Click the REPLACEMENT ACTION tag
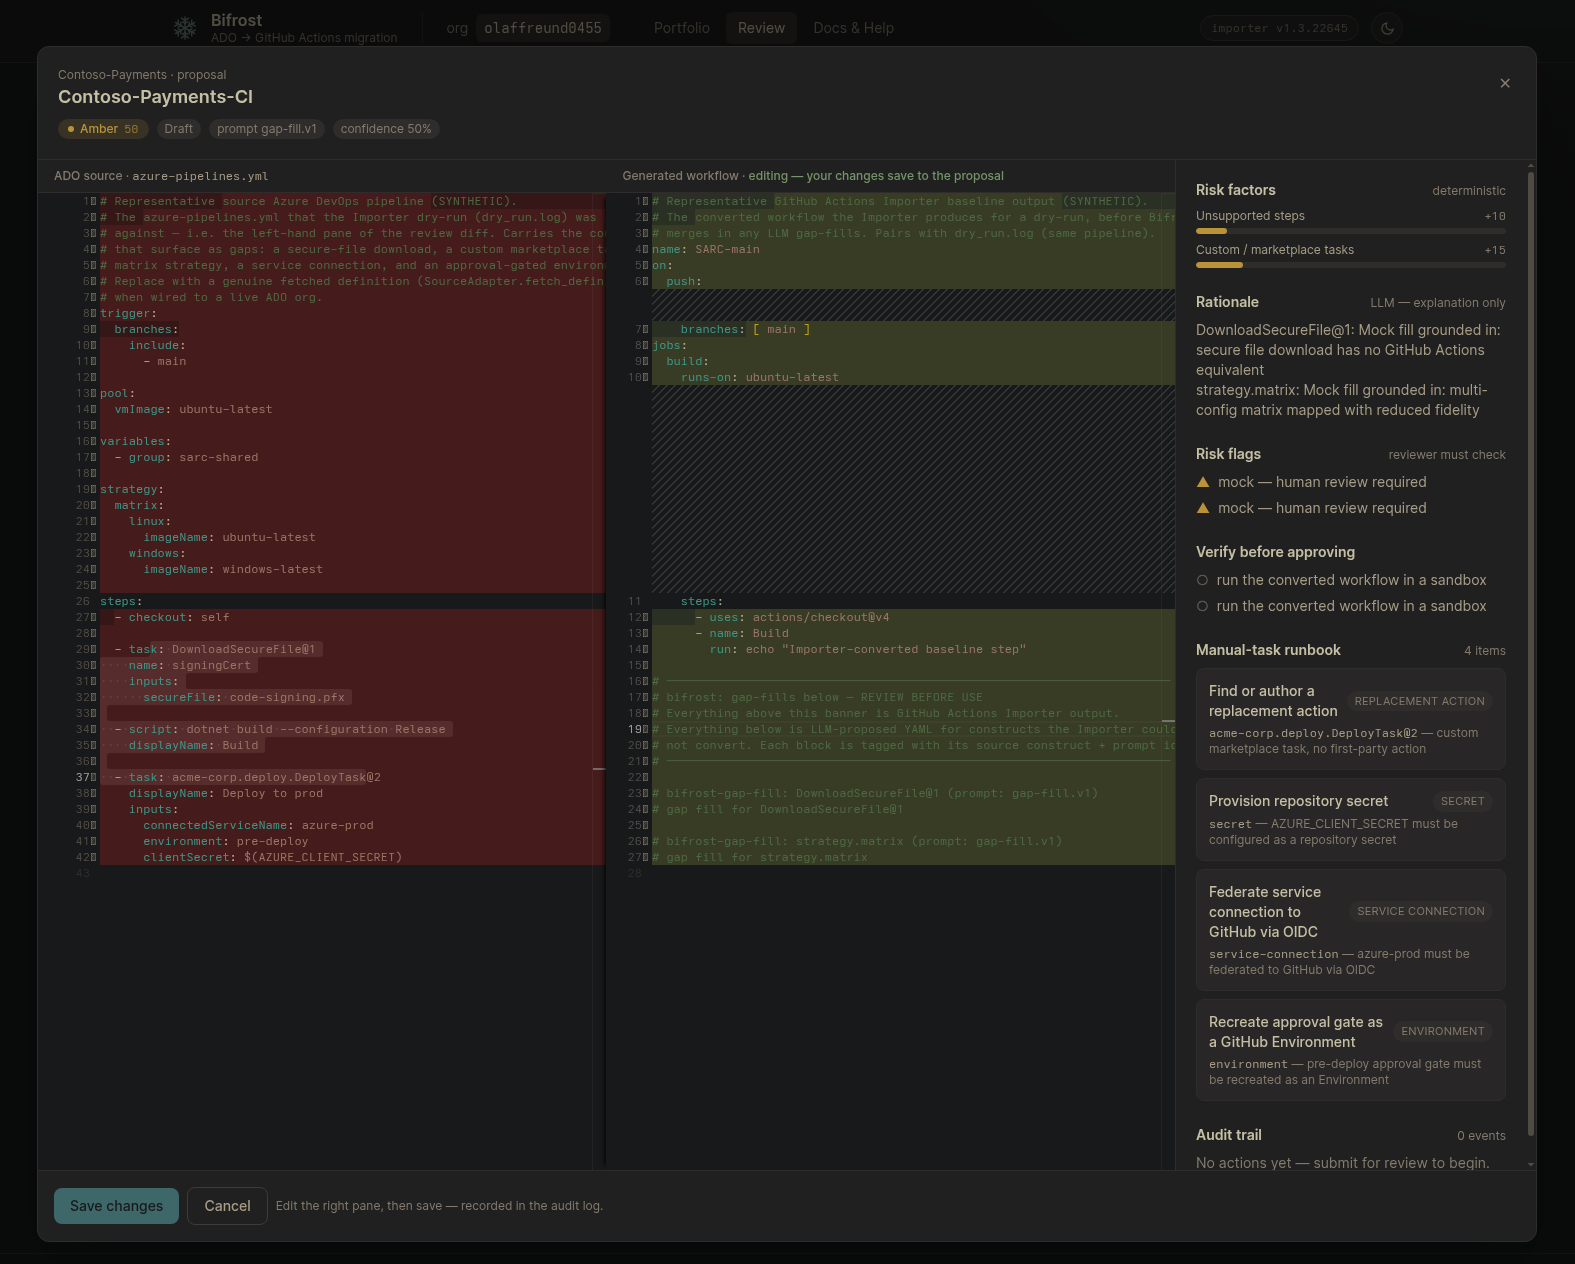1575x1264 pixels. (1419, 701)
